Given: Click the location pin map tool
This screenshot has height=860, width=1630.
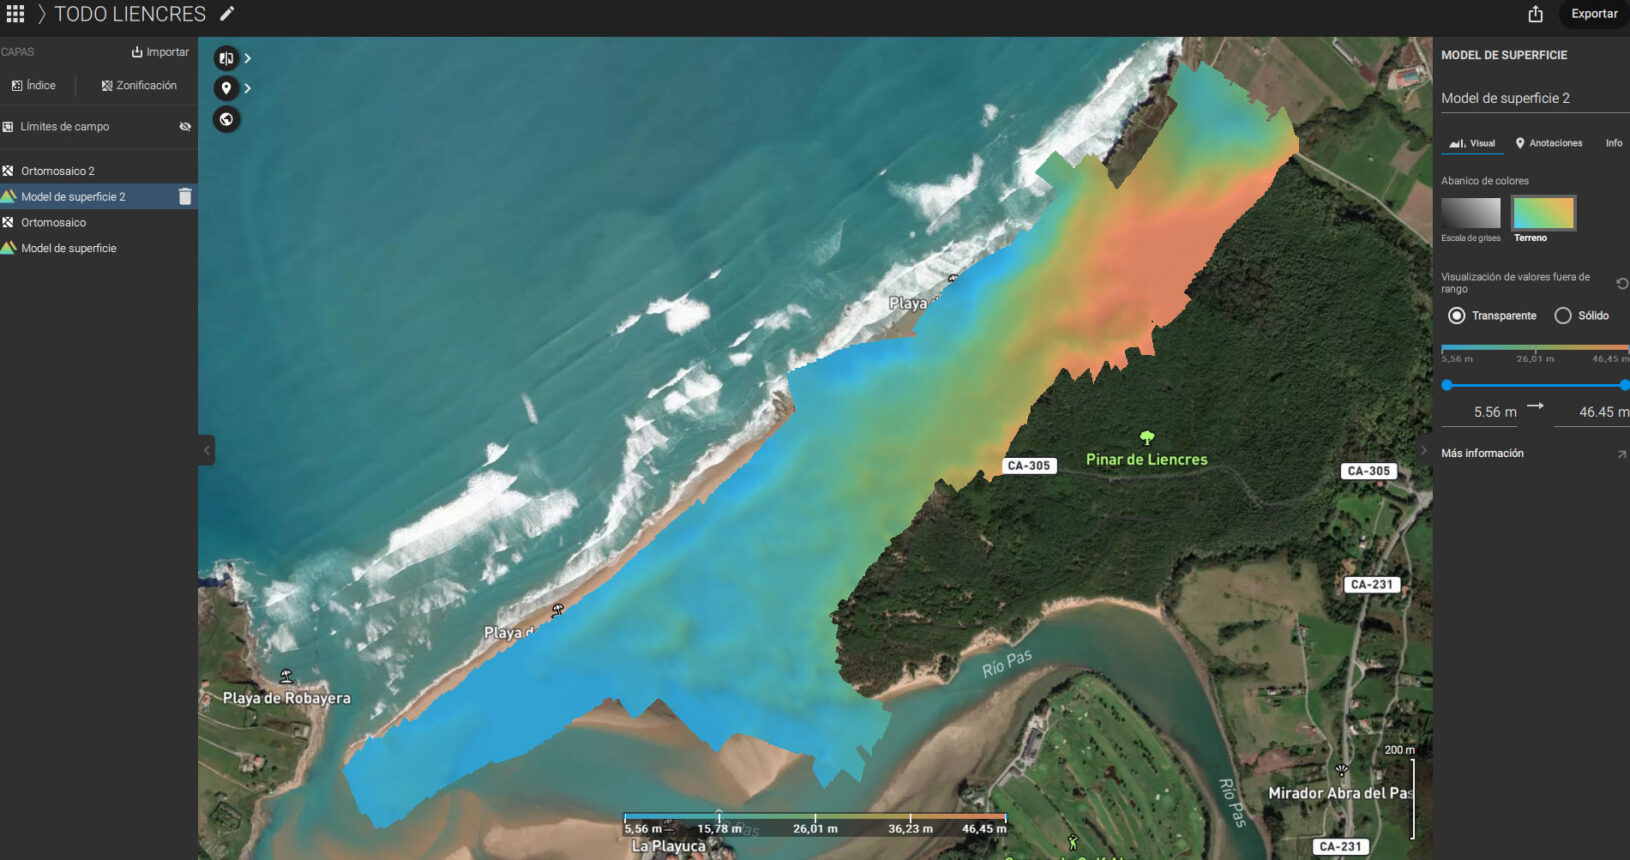Looking at the screenshot, I should 226,88.
